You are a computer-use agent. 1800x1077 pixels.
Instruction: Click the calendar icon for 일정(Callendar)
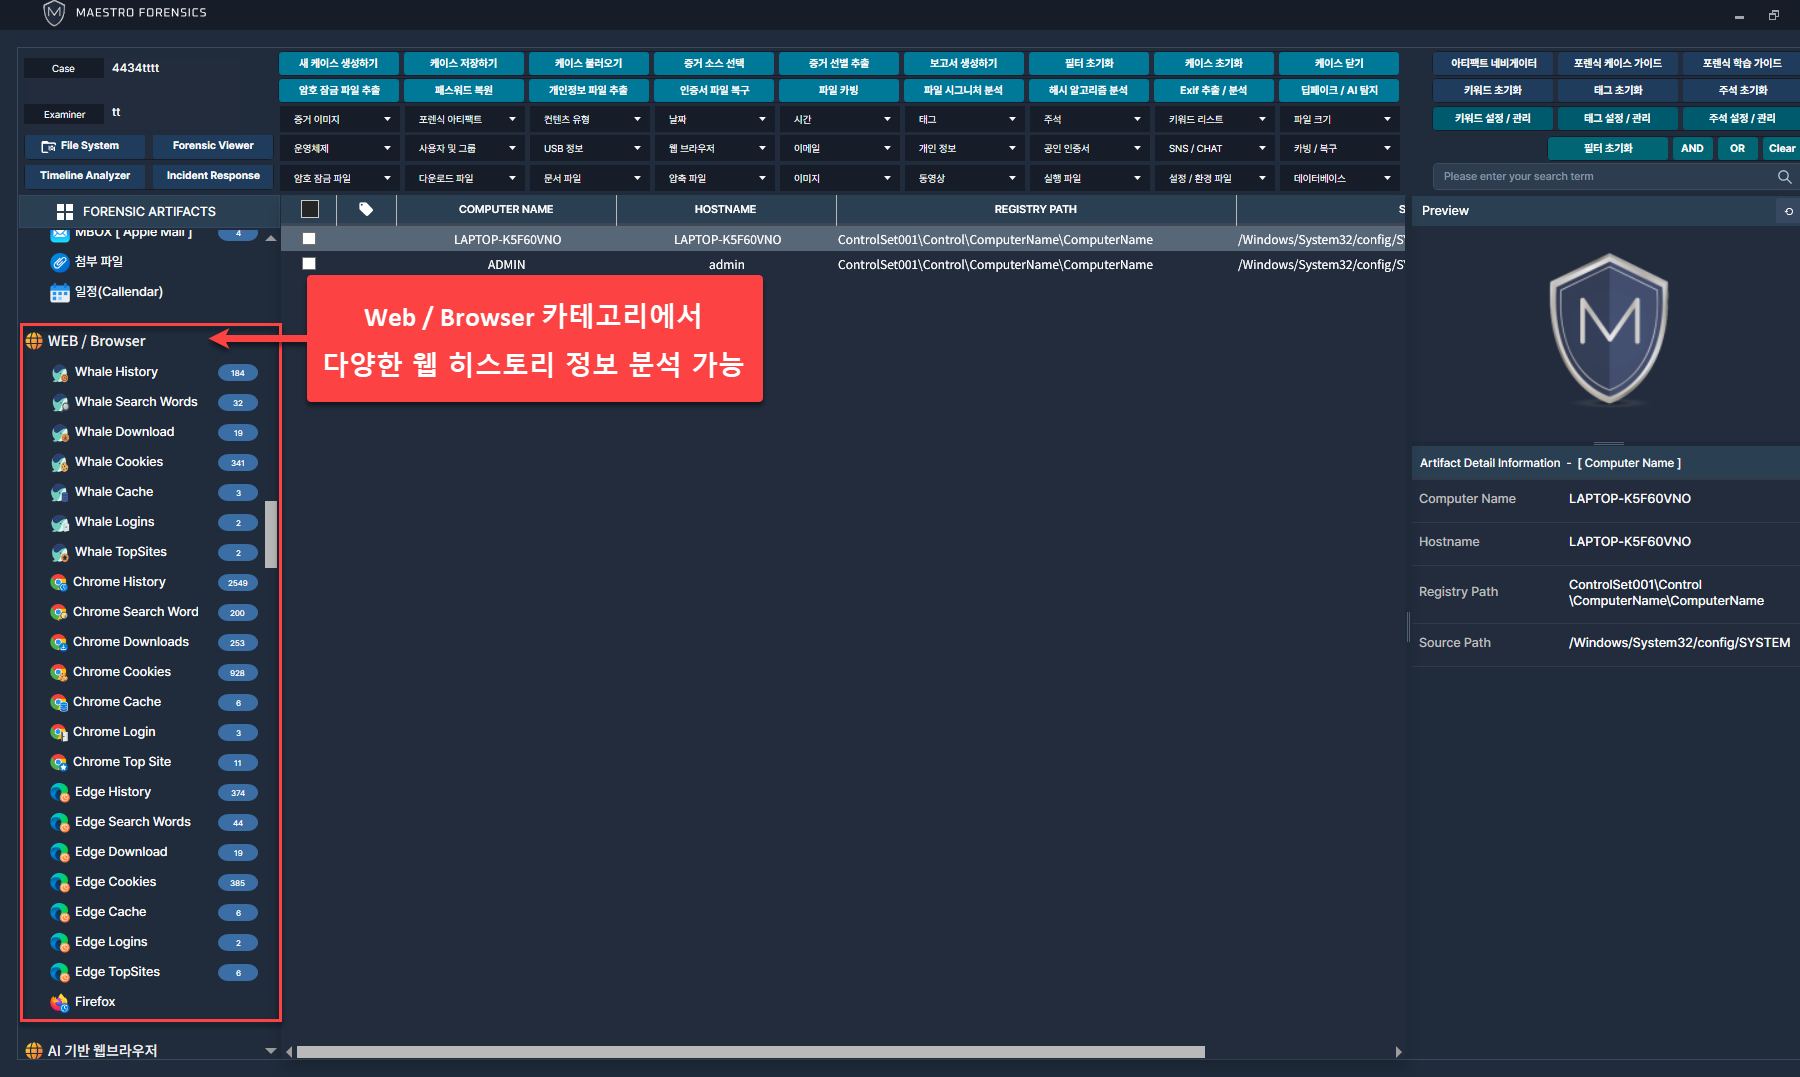click(60, 292)
